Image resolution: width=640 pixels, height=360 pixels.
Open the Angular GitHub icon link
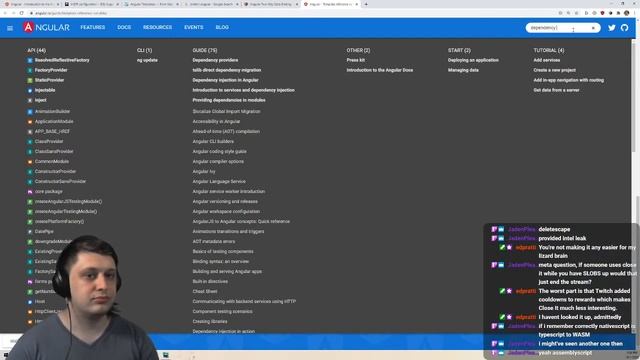[624, 28]
